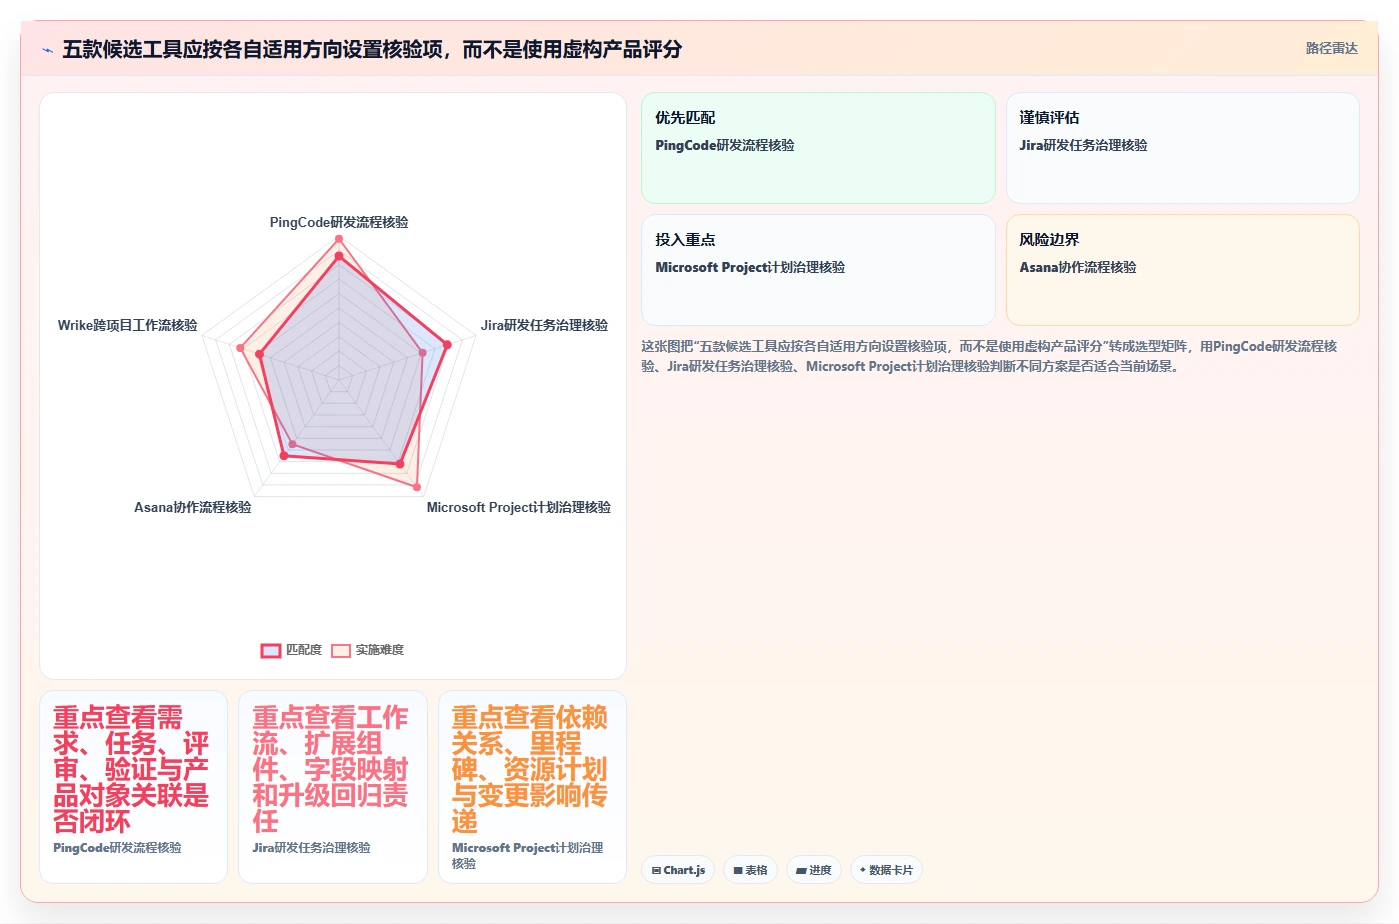The image size is (1399, 924).
Task: Click Asana协作流程核验 in the 风险边界 card
Action: click(1078, 267)
